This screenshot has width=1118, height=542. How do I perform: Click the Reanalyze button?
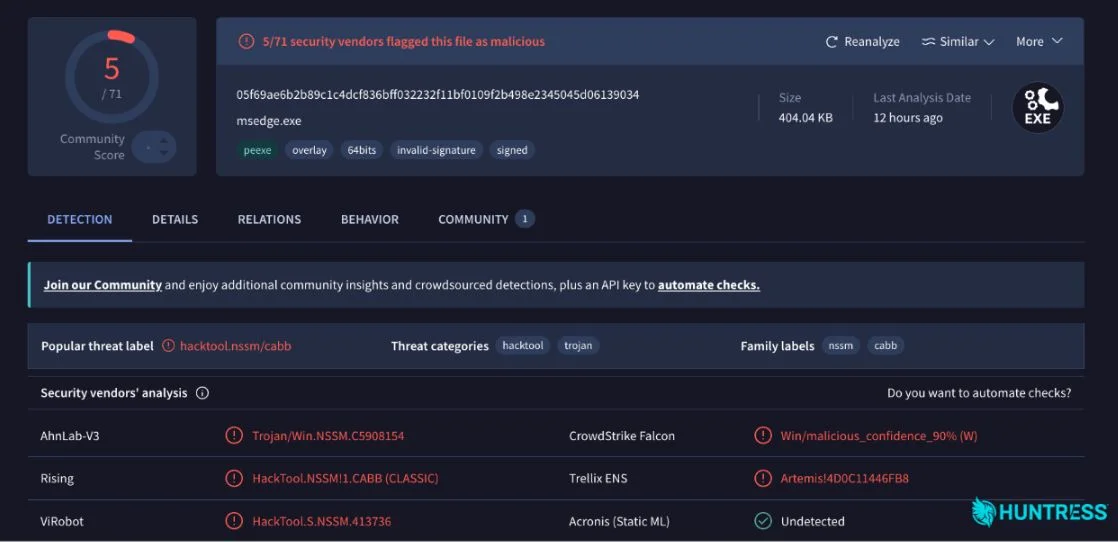863,42
